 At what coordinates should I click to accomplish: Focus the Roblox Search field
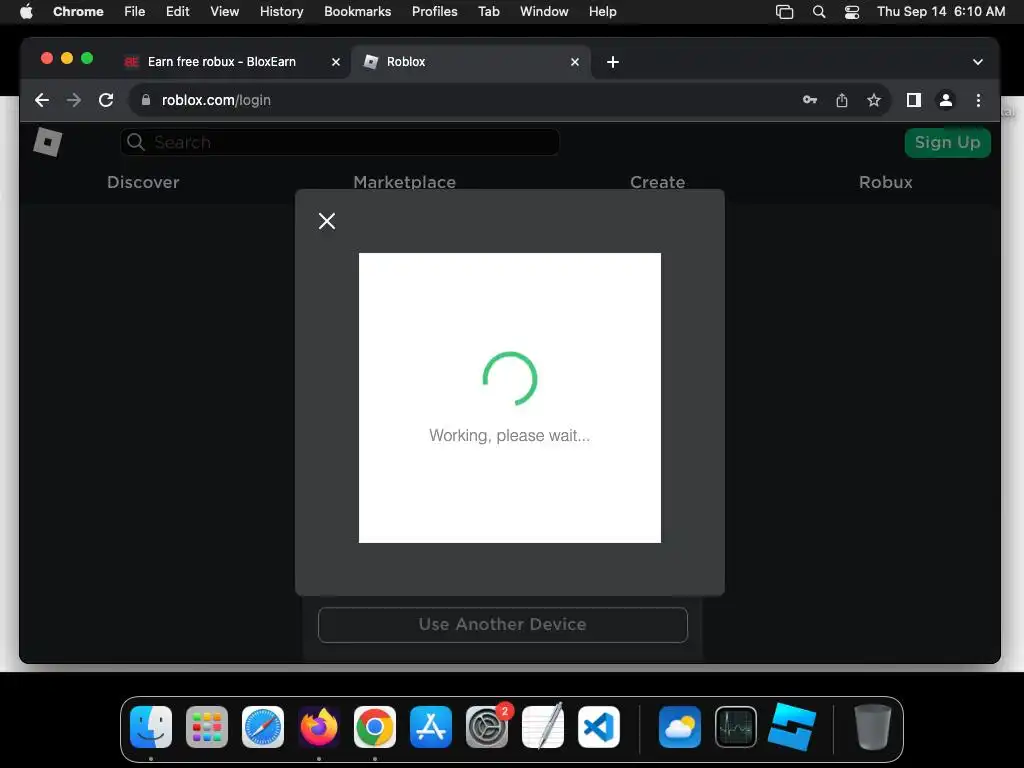[x=340, y=142]
